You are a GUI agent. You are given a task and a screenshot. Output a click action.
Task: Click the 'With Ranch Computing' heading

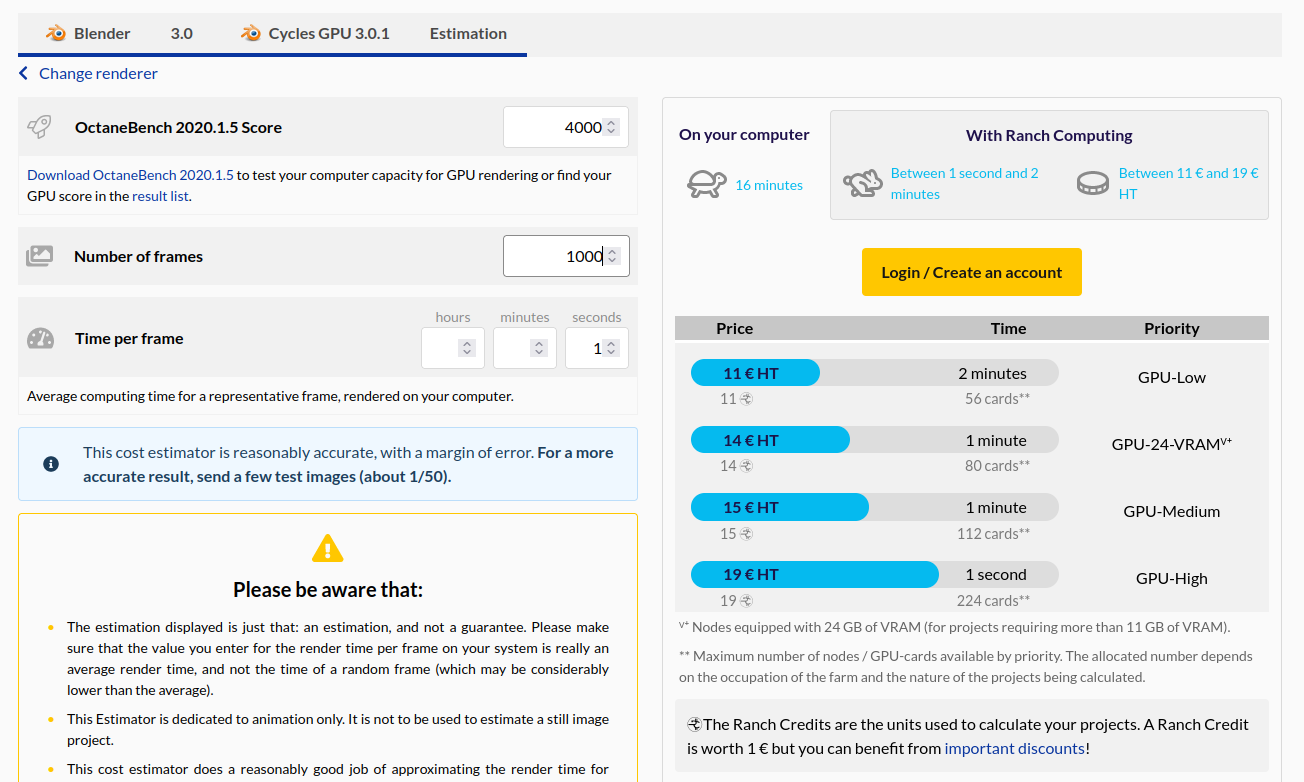[x=1049, y=135]
